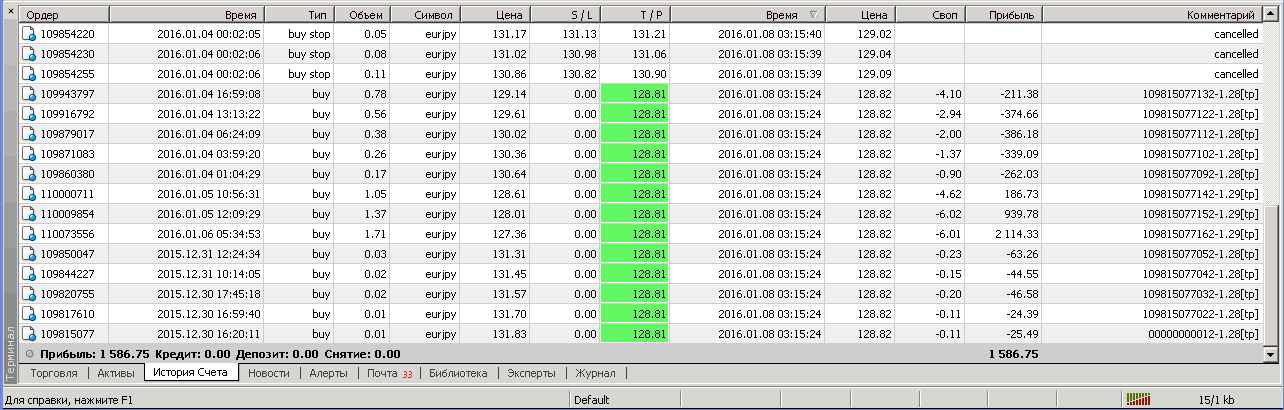The height and width of the screenshot is (410, 1284).
Task: Sort by the Комментарий column header
Action: pos(1152,15)
